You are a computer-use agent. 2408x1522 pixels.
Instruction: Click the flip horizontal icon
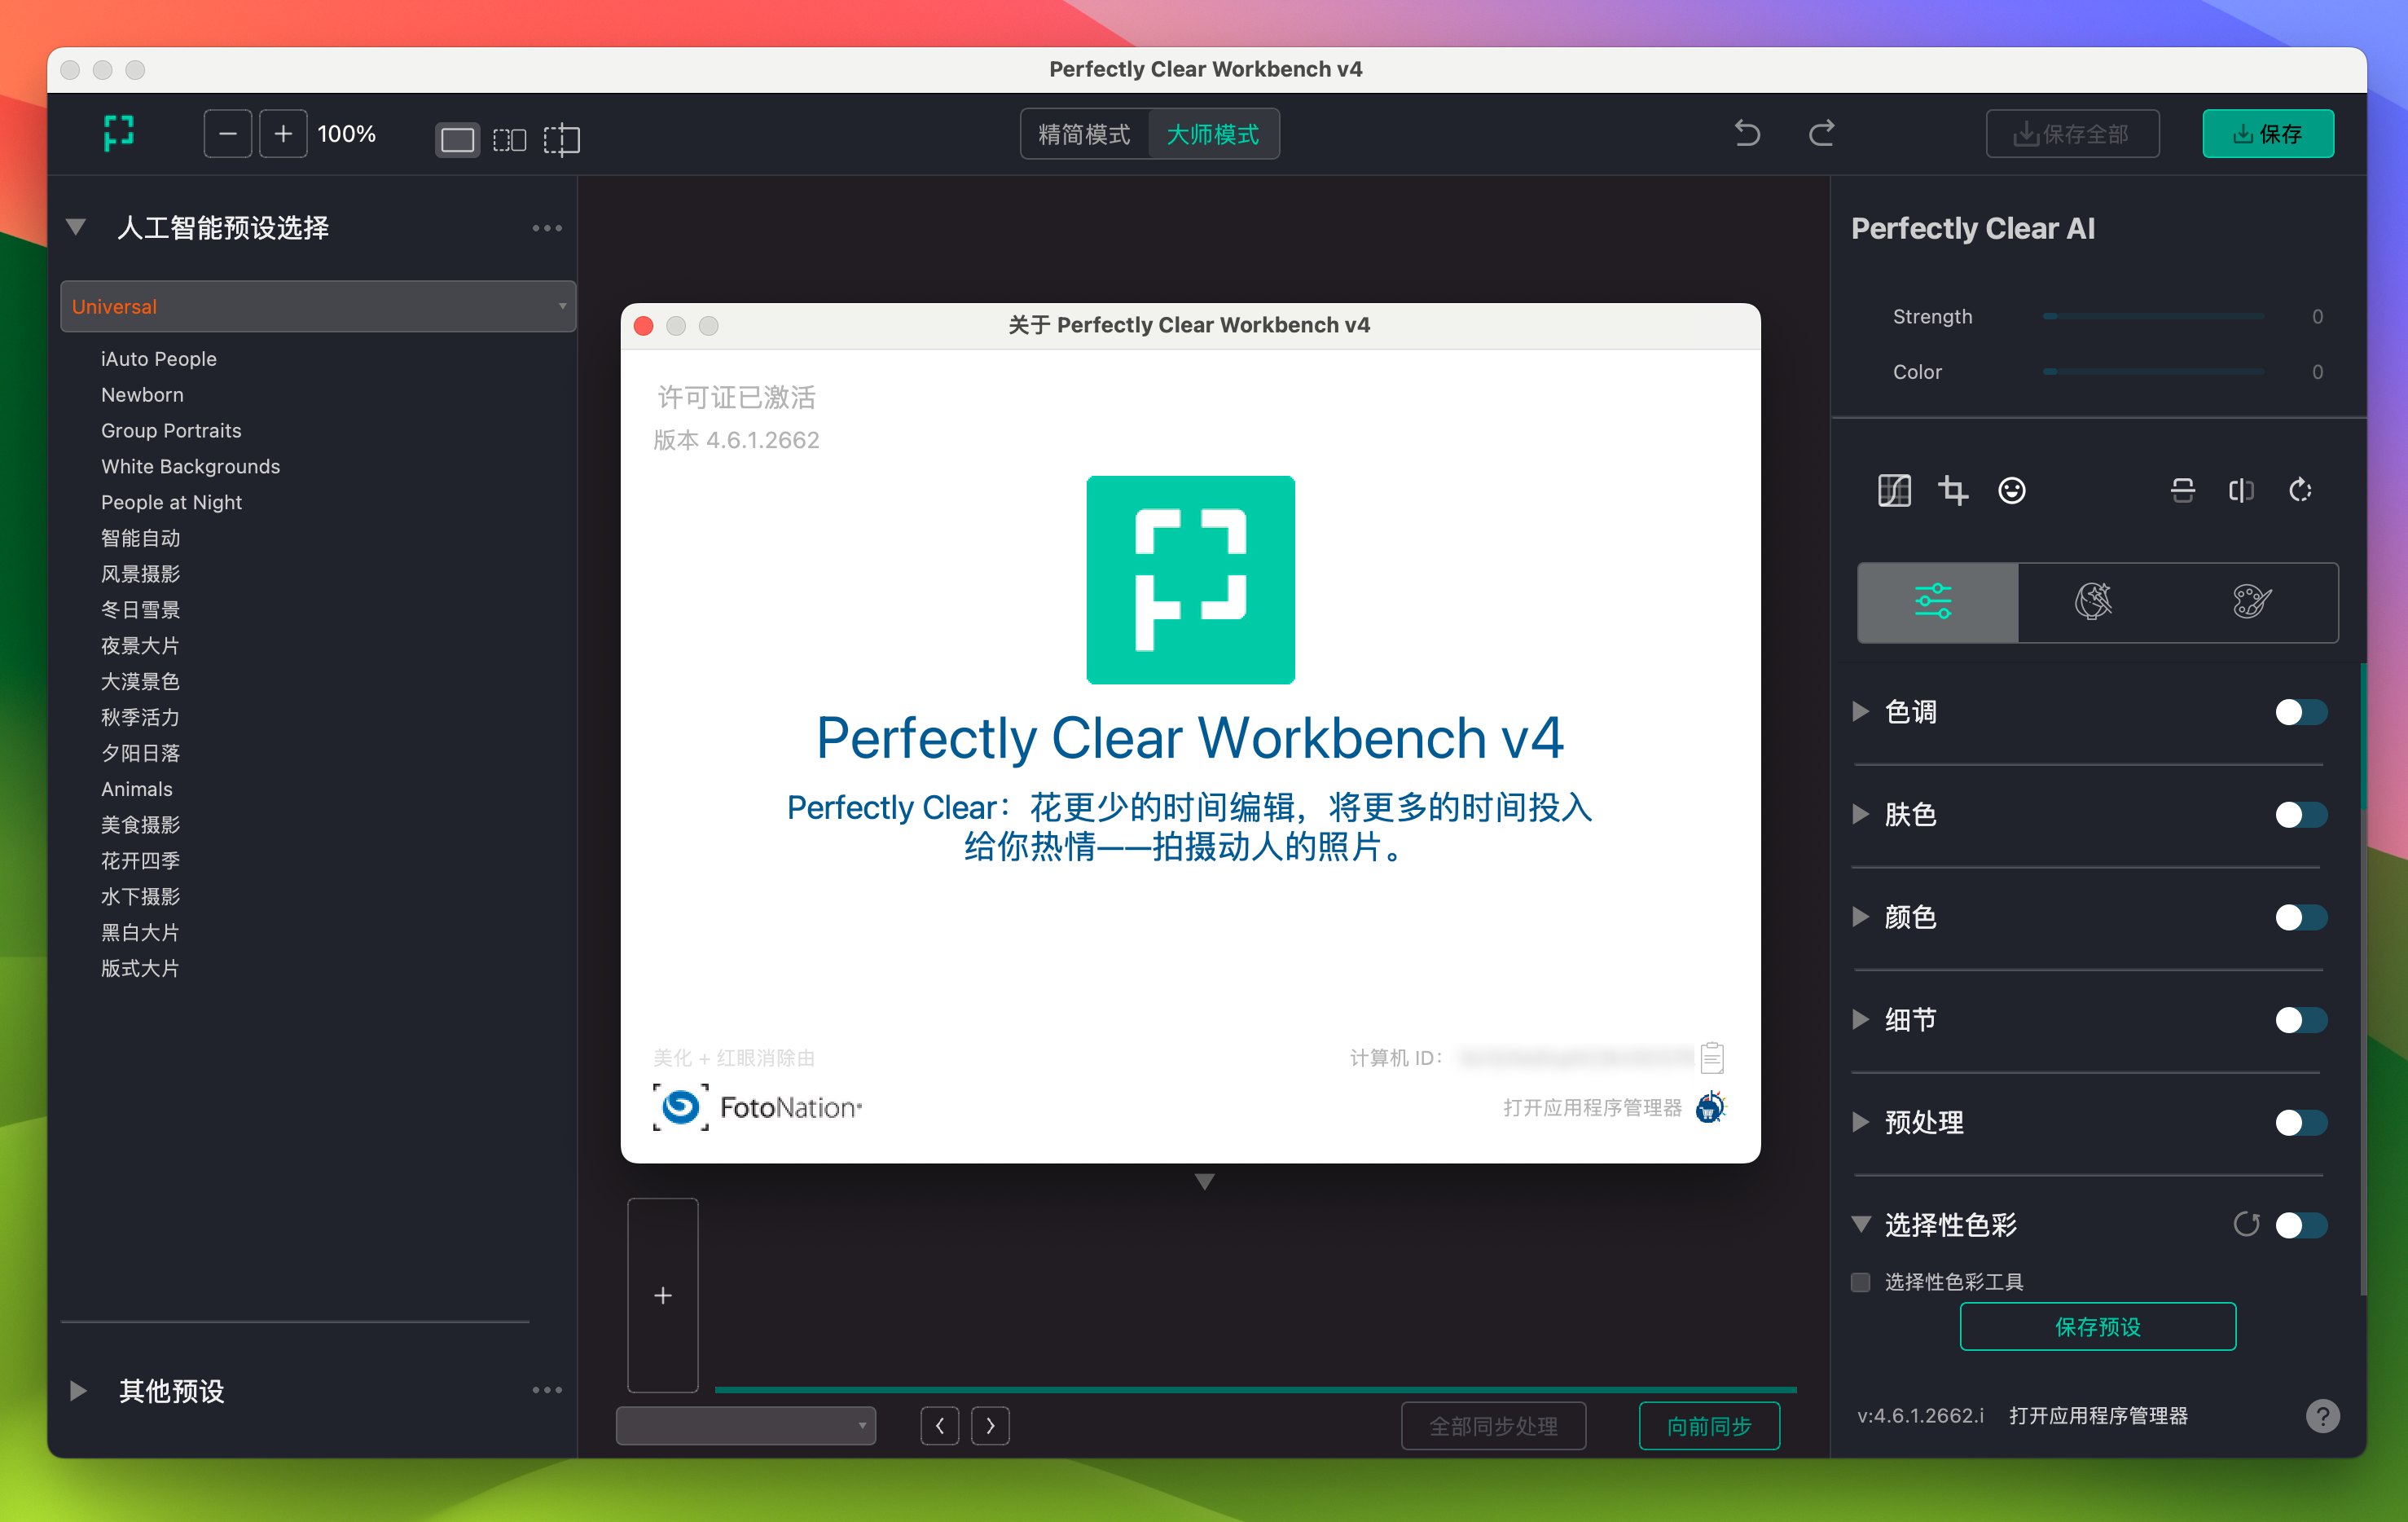[2241, 490]
